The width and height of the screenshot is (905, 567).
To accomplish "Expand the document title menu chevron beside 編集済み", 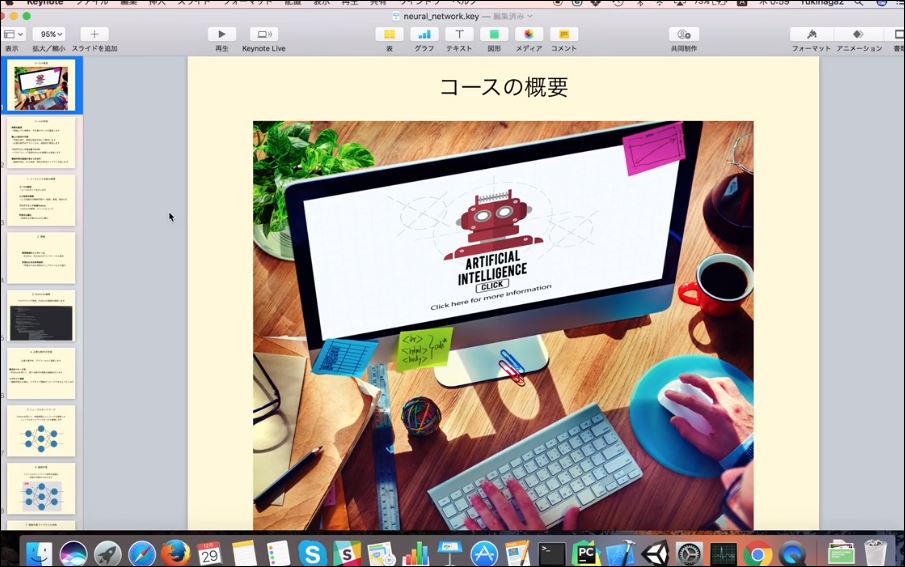I will click(530, 16).
